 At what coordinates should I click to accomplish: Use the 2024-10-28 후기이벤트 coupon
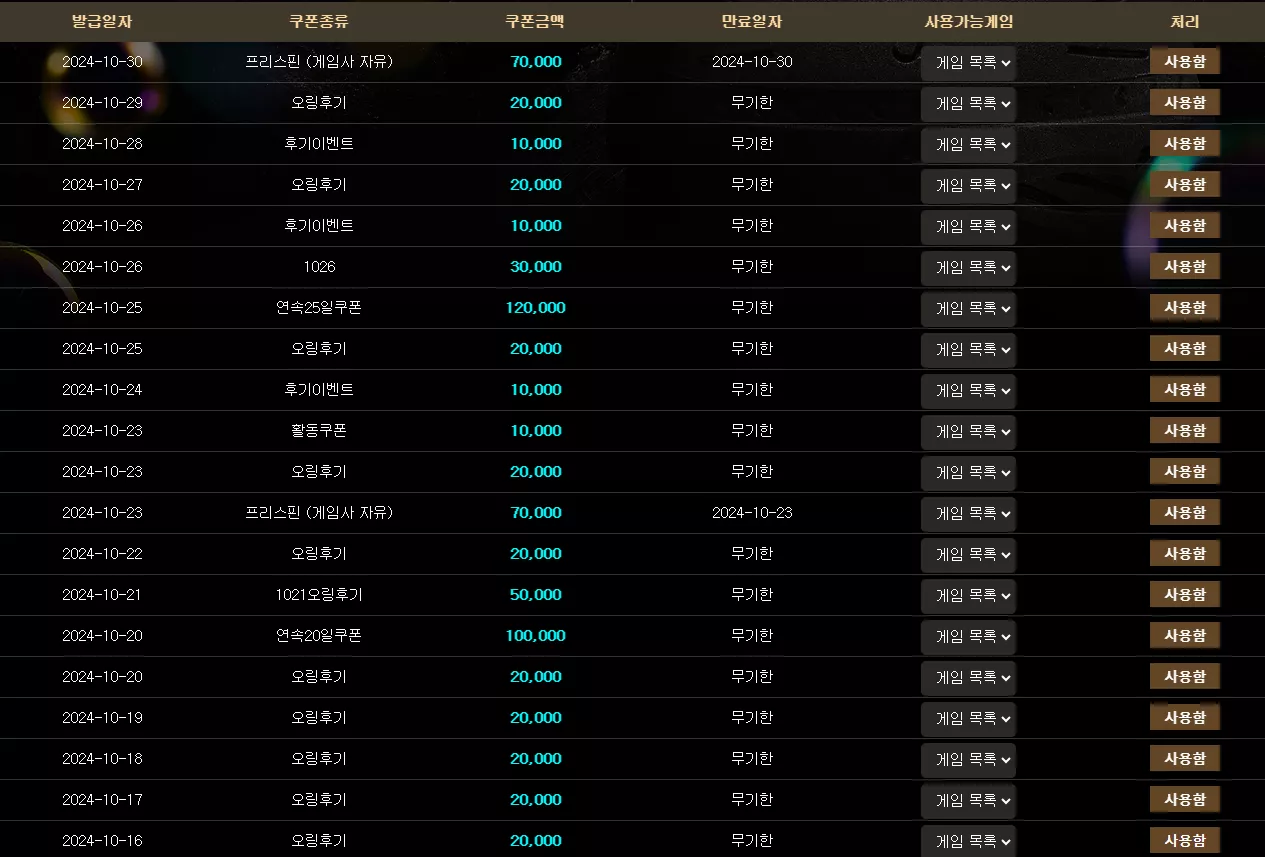[1184, 144]
